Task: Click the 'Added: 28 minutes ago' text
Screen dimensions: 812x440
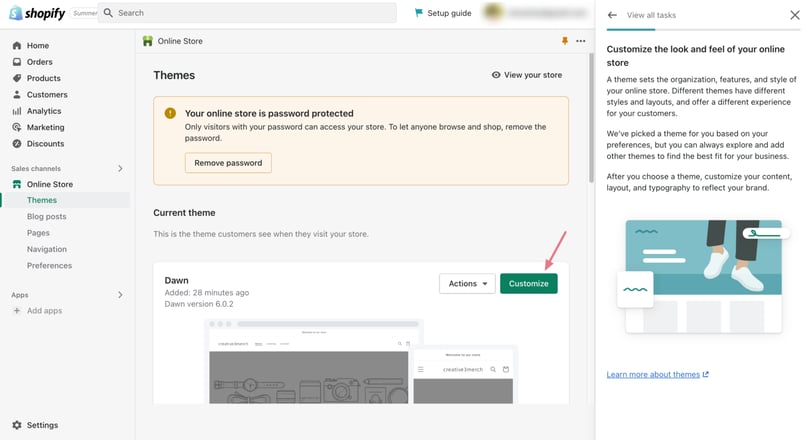Action: click(x=207, y=292)
